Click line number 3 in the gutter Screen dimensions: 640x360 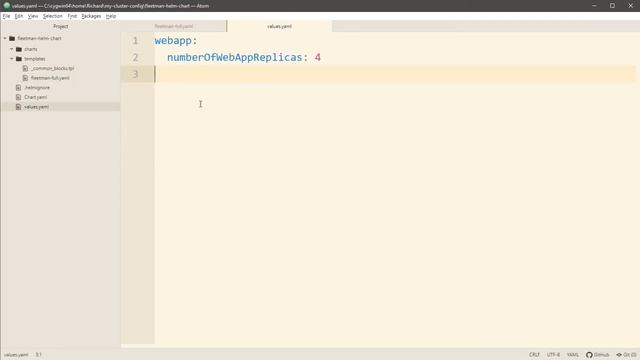click(135, 74)
